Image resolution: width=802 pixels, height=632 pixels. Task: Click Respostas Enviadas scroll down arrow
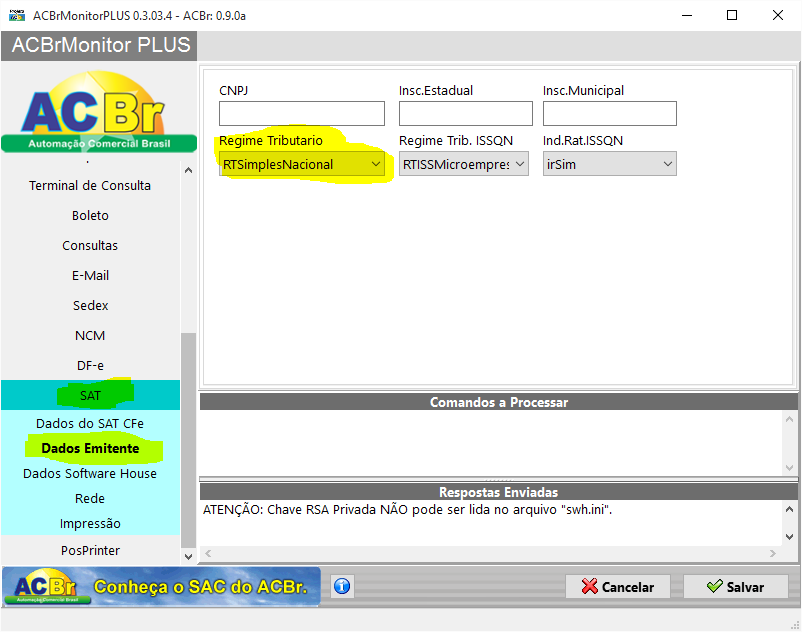point(789,537)
